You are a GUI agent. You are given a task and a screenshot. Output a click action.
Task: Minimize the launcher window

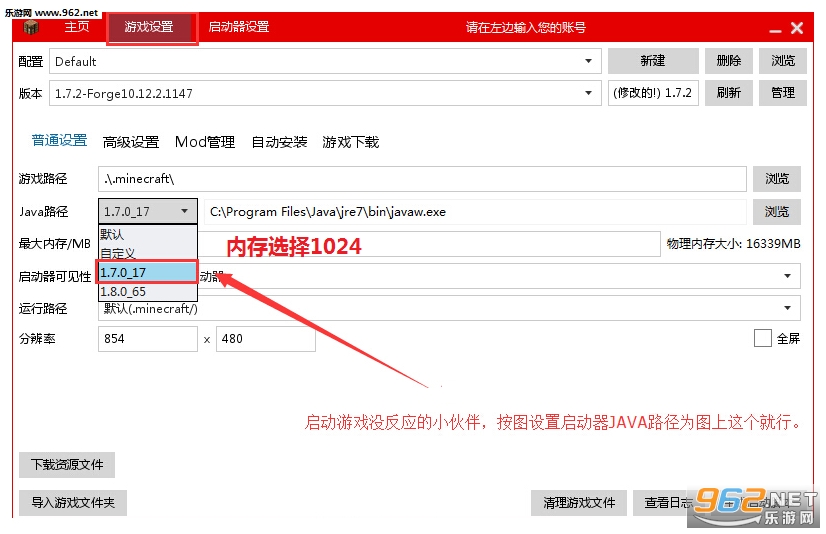(x=773, y=28)
